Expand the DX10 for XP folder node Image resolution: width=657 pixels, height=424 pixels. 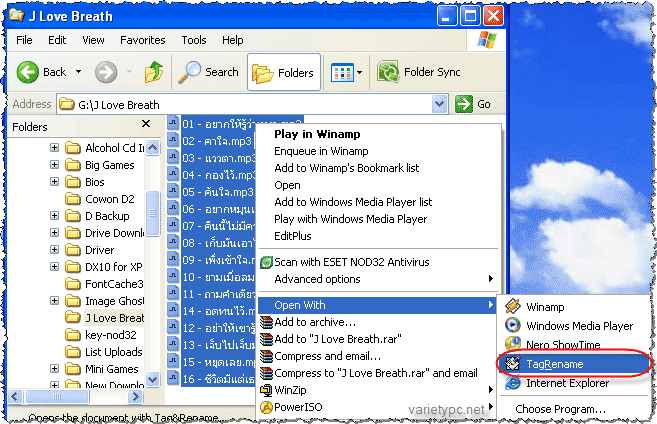tap(54, 266)
